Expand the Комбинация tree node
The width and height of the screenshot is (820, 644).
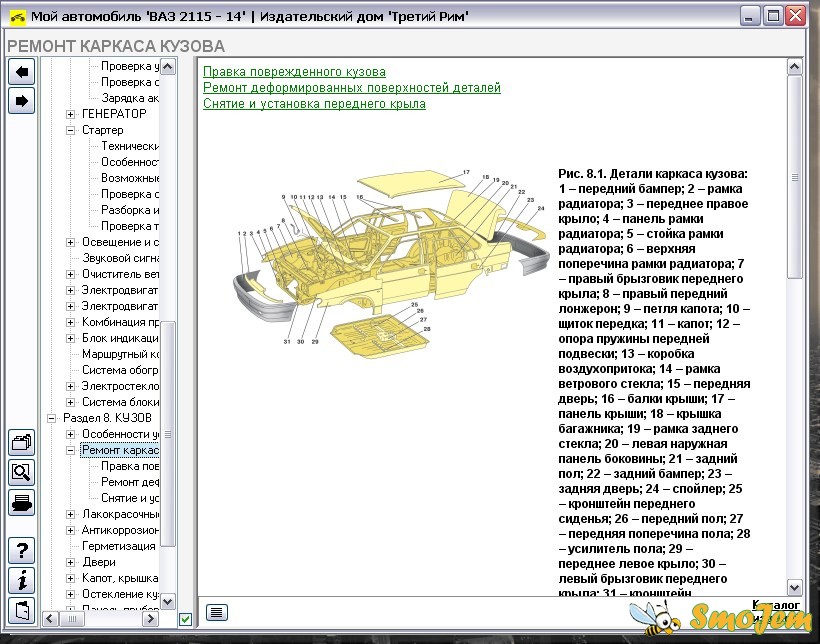(71, 322)
